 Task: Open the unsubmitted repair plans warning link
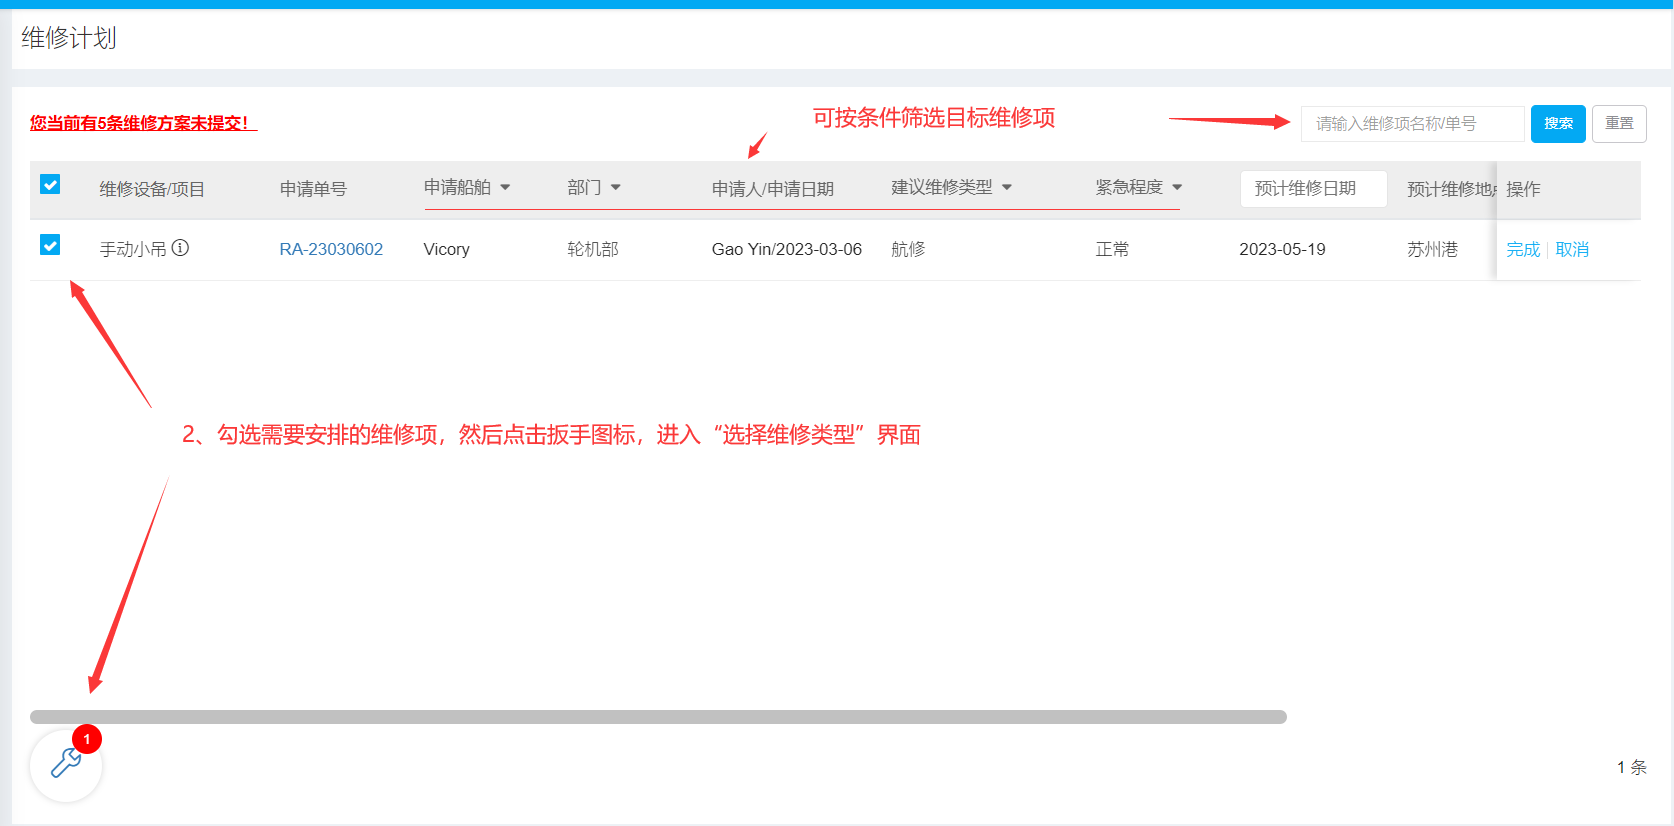[x=143, y=123]
